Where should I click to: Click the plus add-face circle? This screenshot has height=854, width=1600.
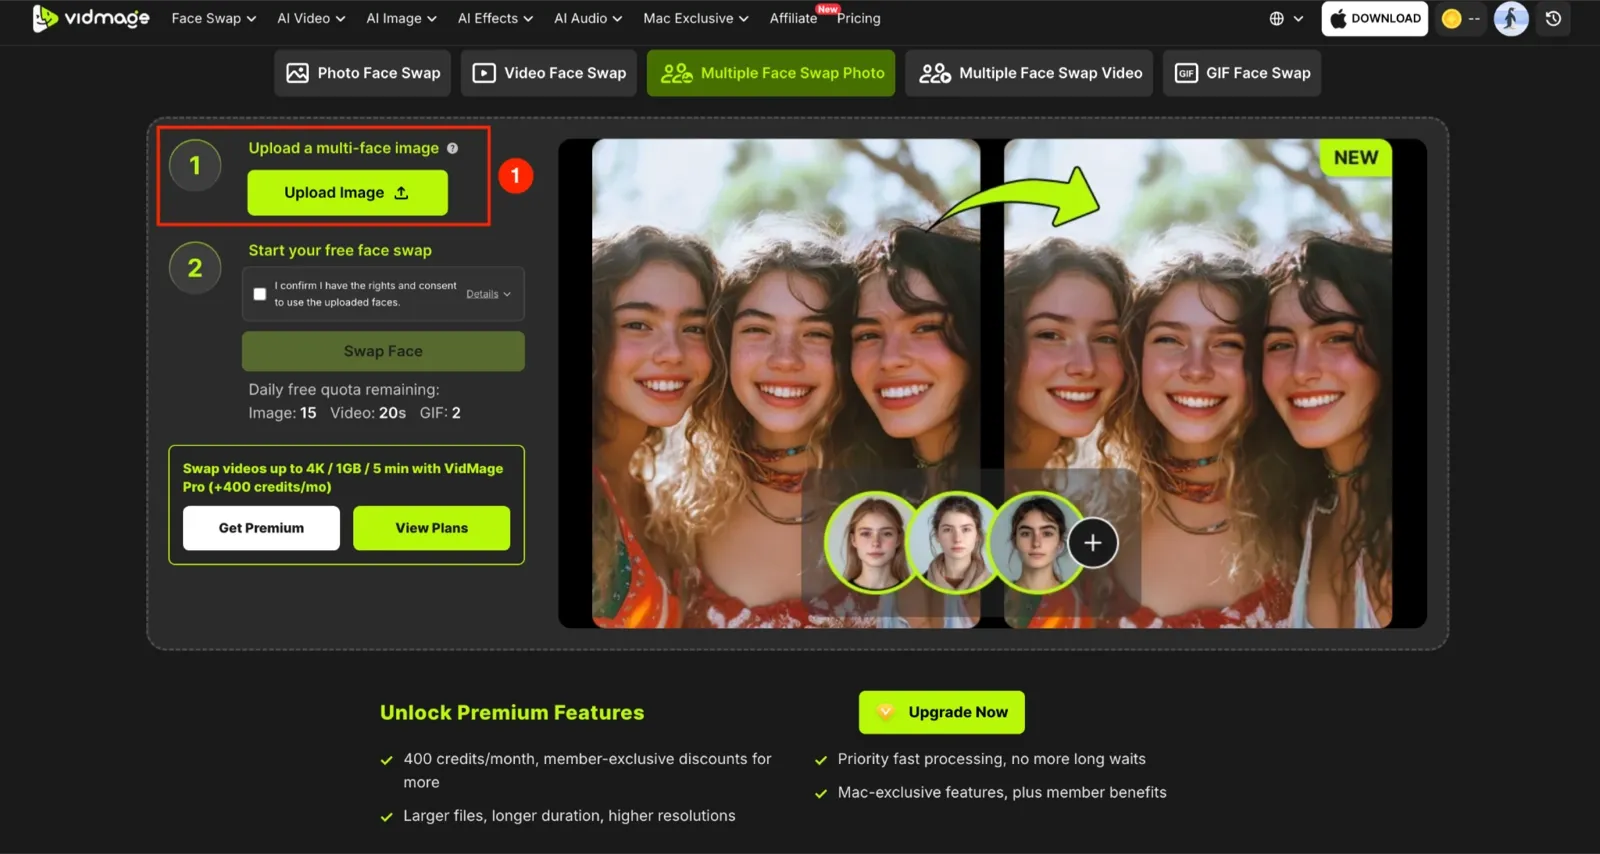[x=1092, y=543]
